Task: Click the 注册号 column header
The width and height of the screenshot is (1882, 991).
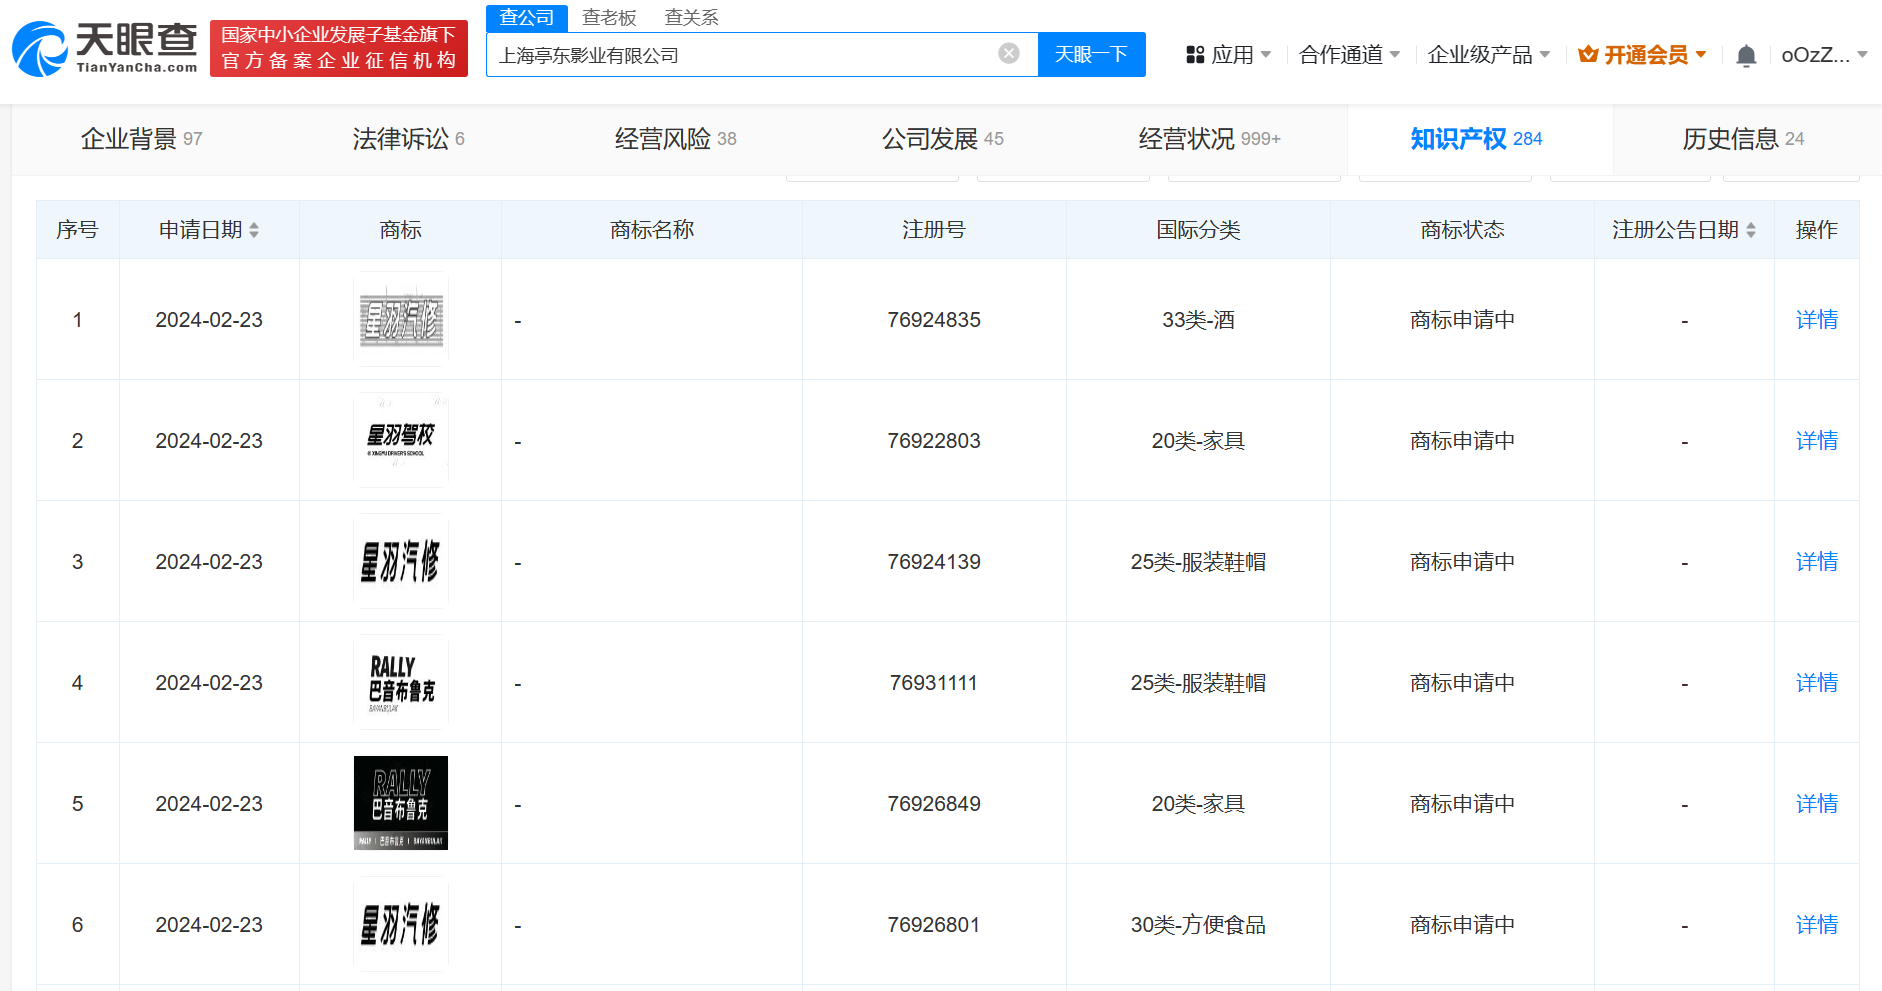Action: [x=934, y=230]
